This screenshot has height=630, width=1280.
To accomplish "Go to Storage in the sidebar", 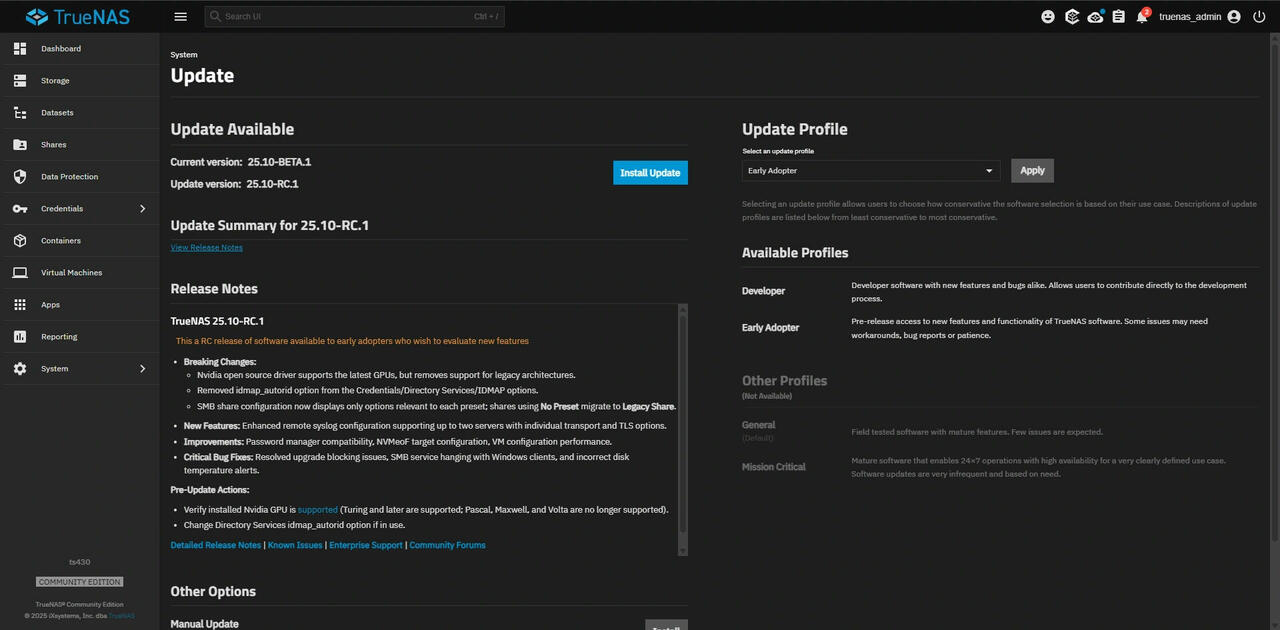I will coord(55,81).
